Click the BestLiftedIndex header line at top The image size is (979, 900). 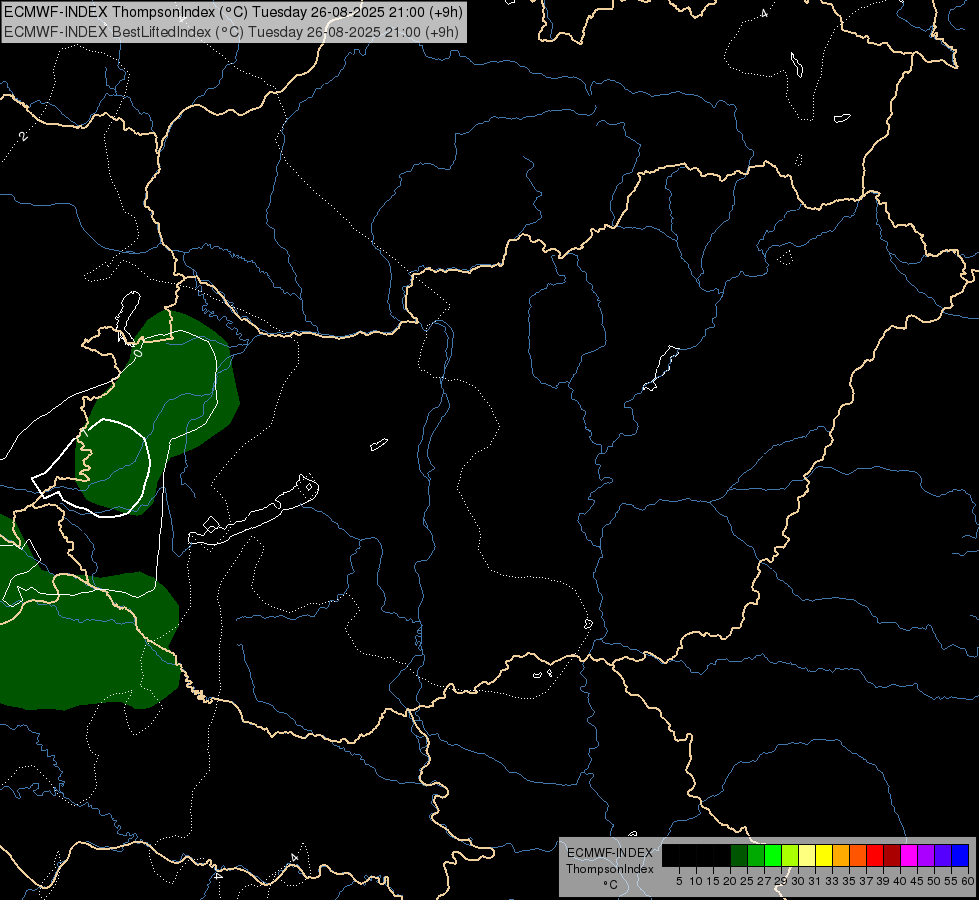[232, 32]
